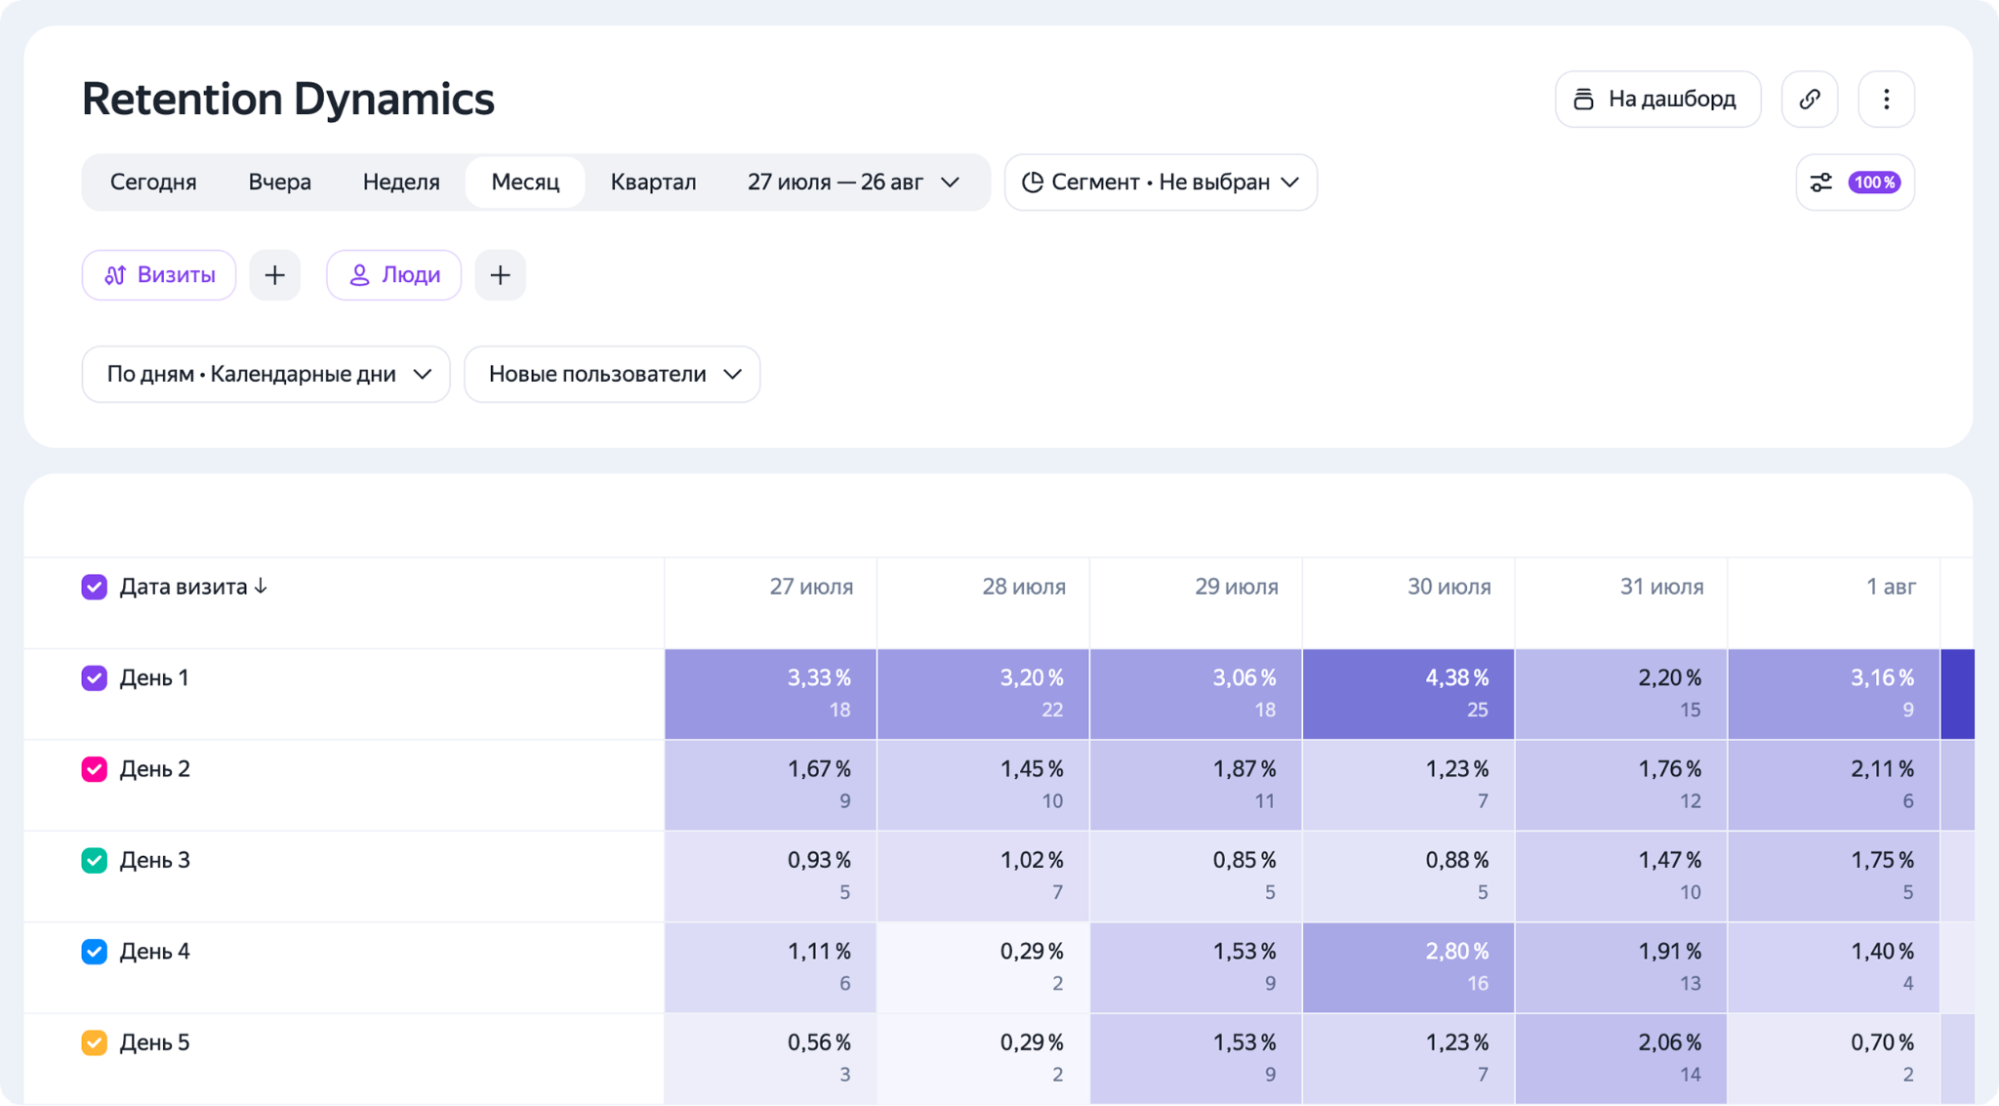Click the 4,38 % cell for 30 июля
The height and width of the screenshot is (1106, 1999).
(x=1408, y=694)
